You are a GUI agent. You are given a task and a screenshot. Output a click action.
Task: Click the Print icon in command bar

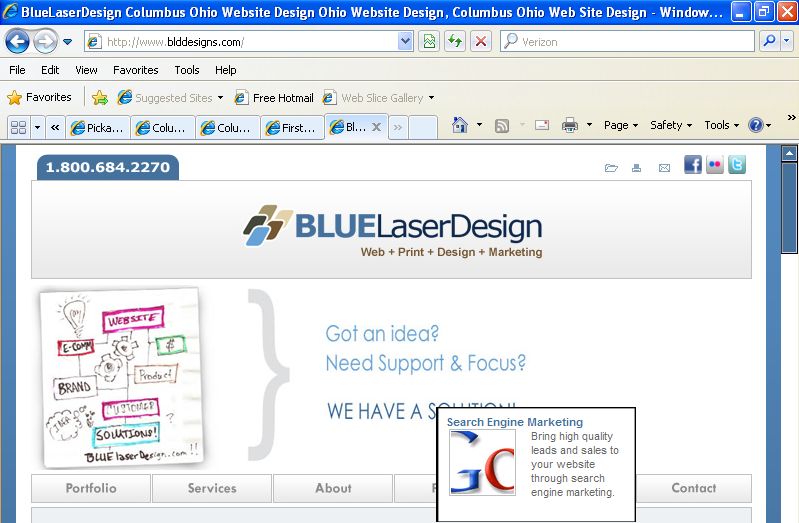570,125
